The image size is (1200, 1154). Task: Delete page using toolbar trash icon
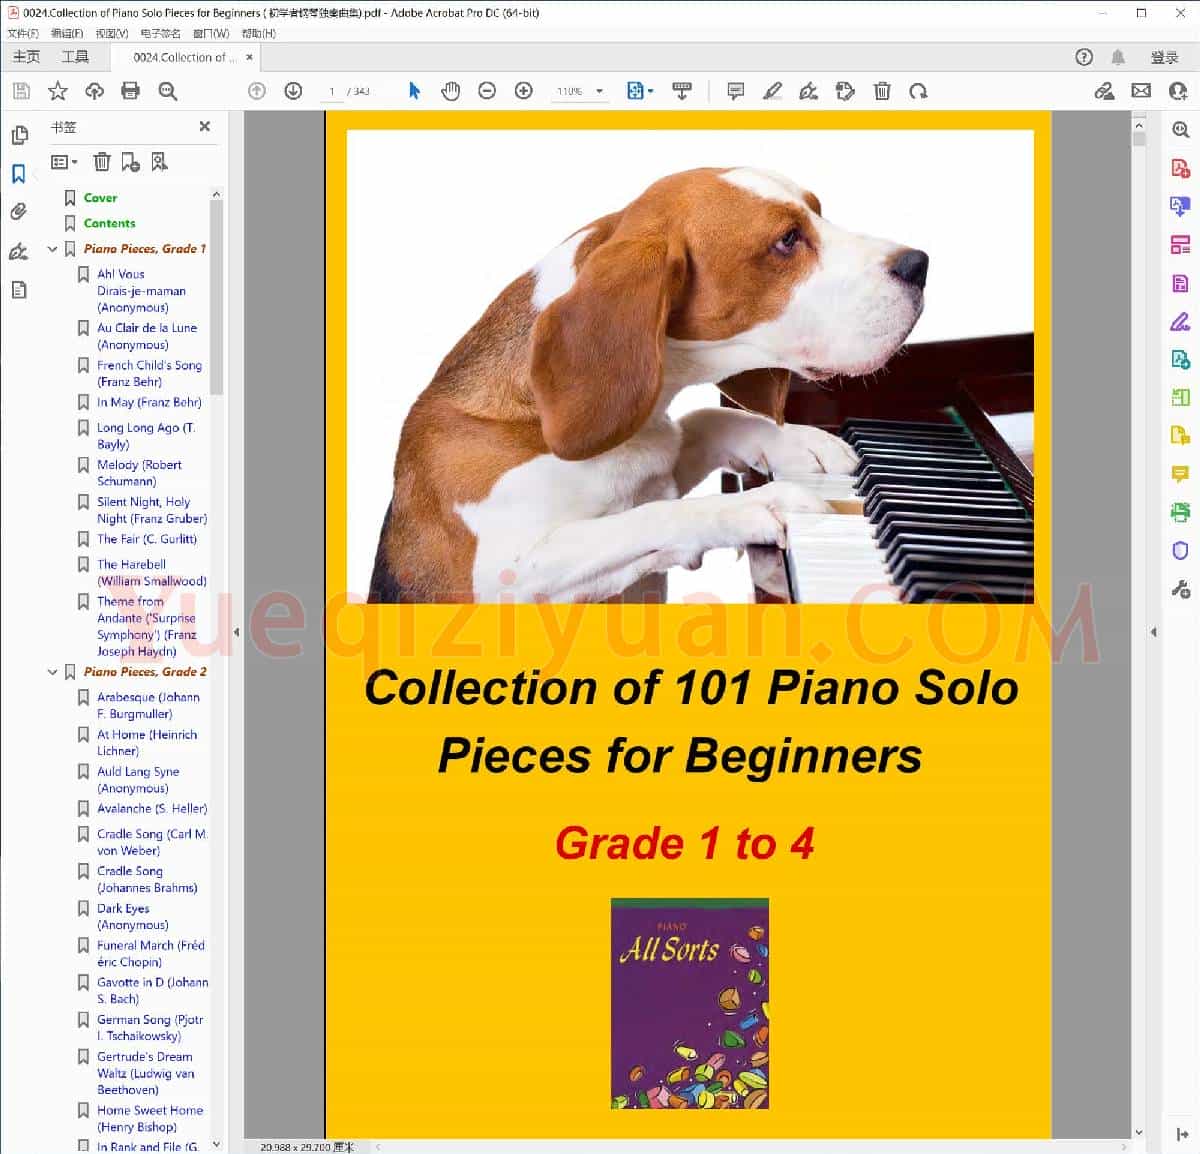coord(882,91)
